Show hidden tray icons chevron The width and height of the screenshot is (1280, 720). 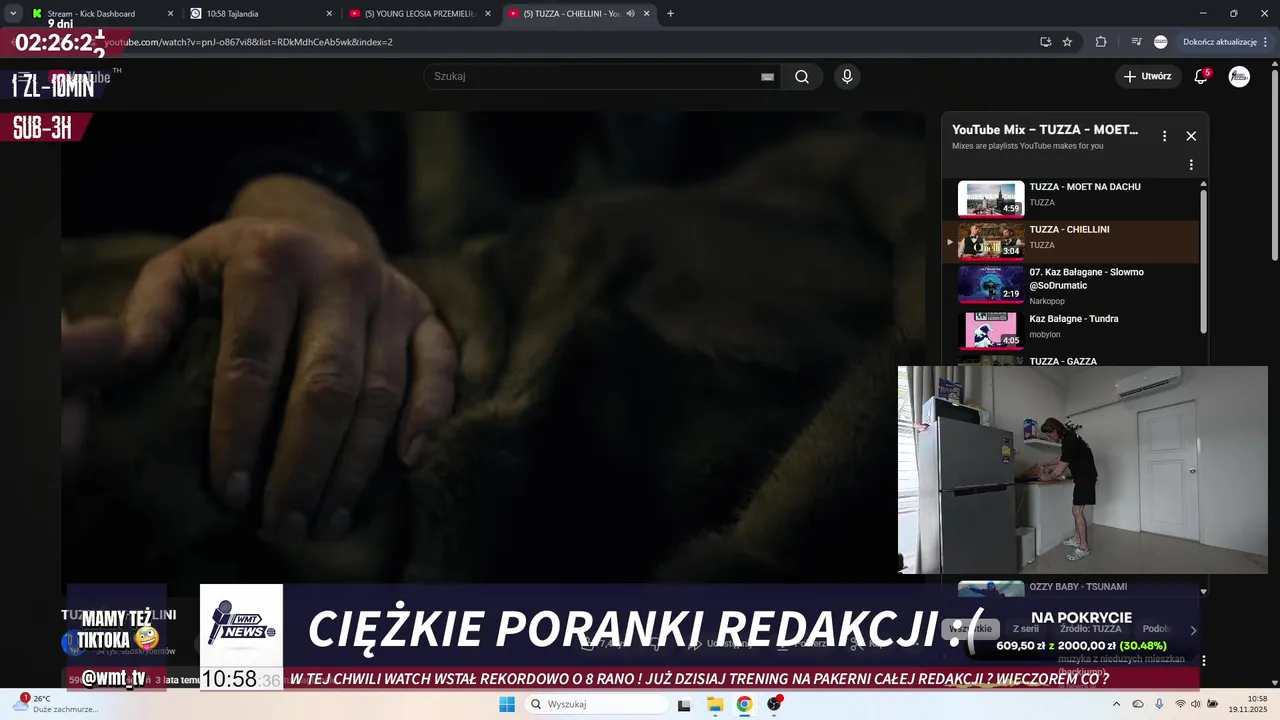click(1117, 704)
